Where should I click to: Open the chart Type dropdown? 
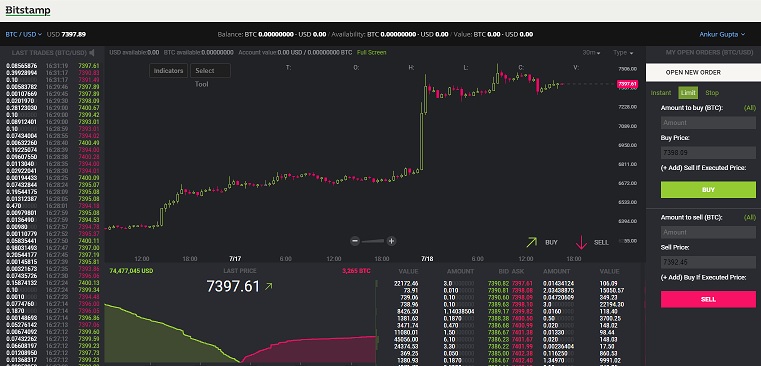pos(623,52)
